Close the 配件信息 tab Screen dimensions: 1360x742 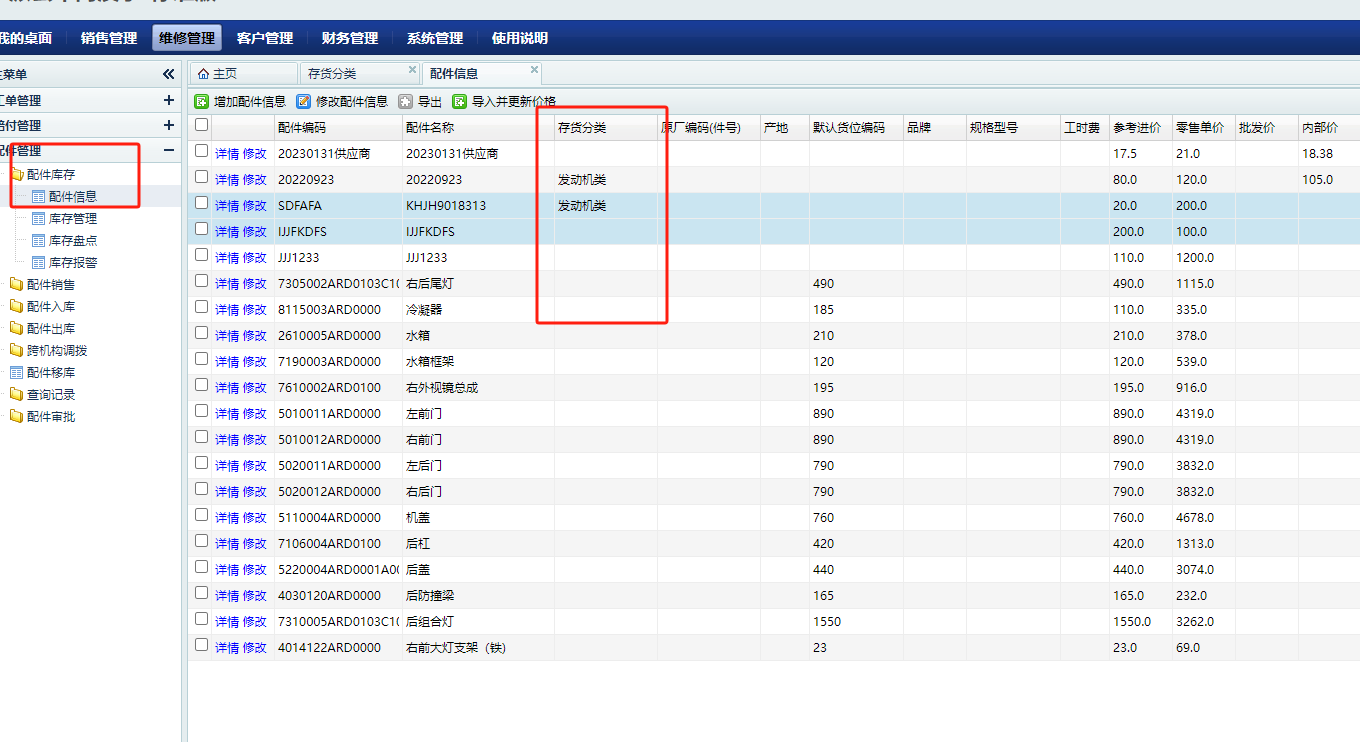tap(534, 70)
